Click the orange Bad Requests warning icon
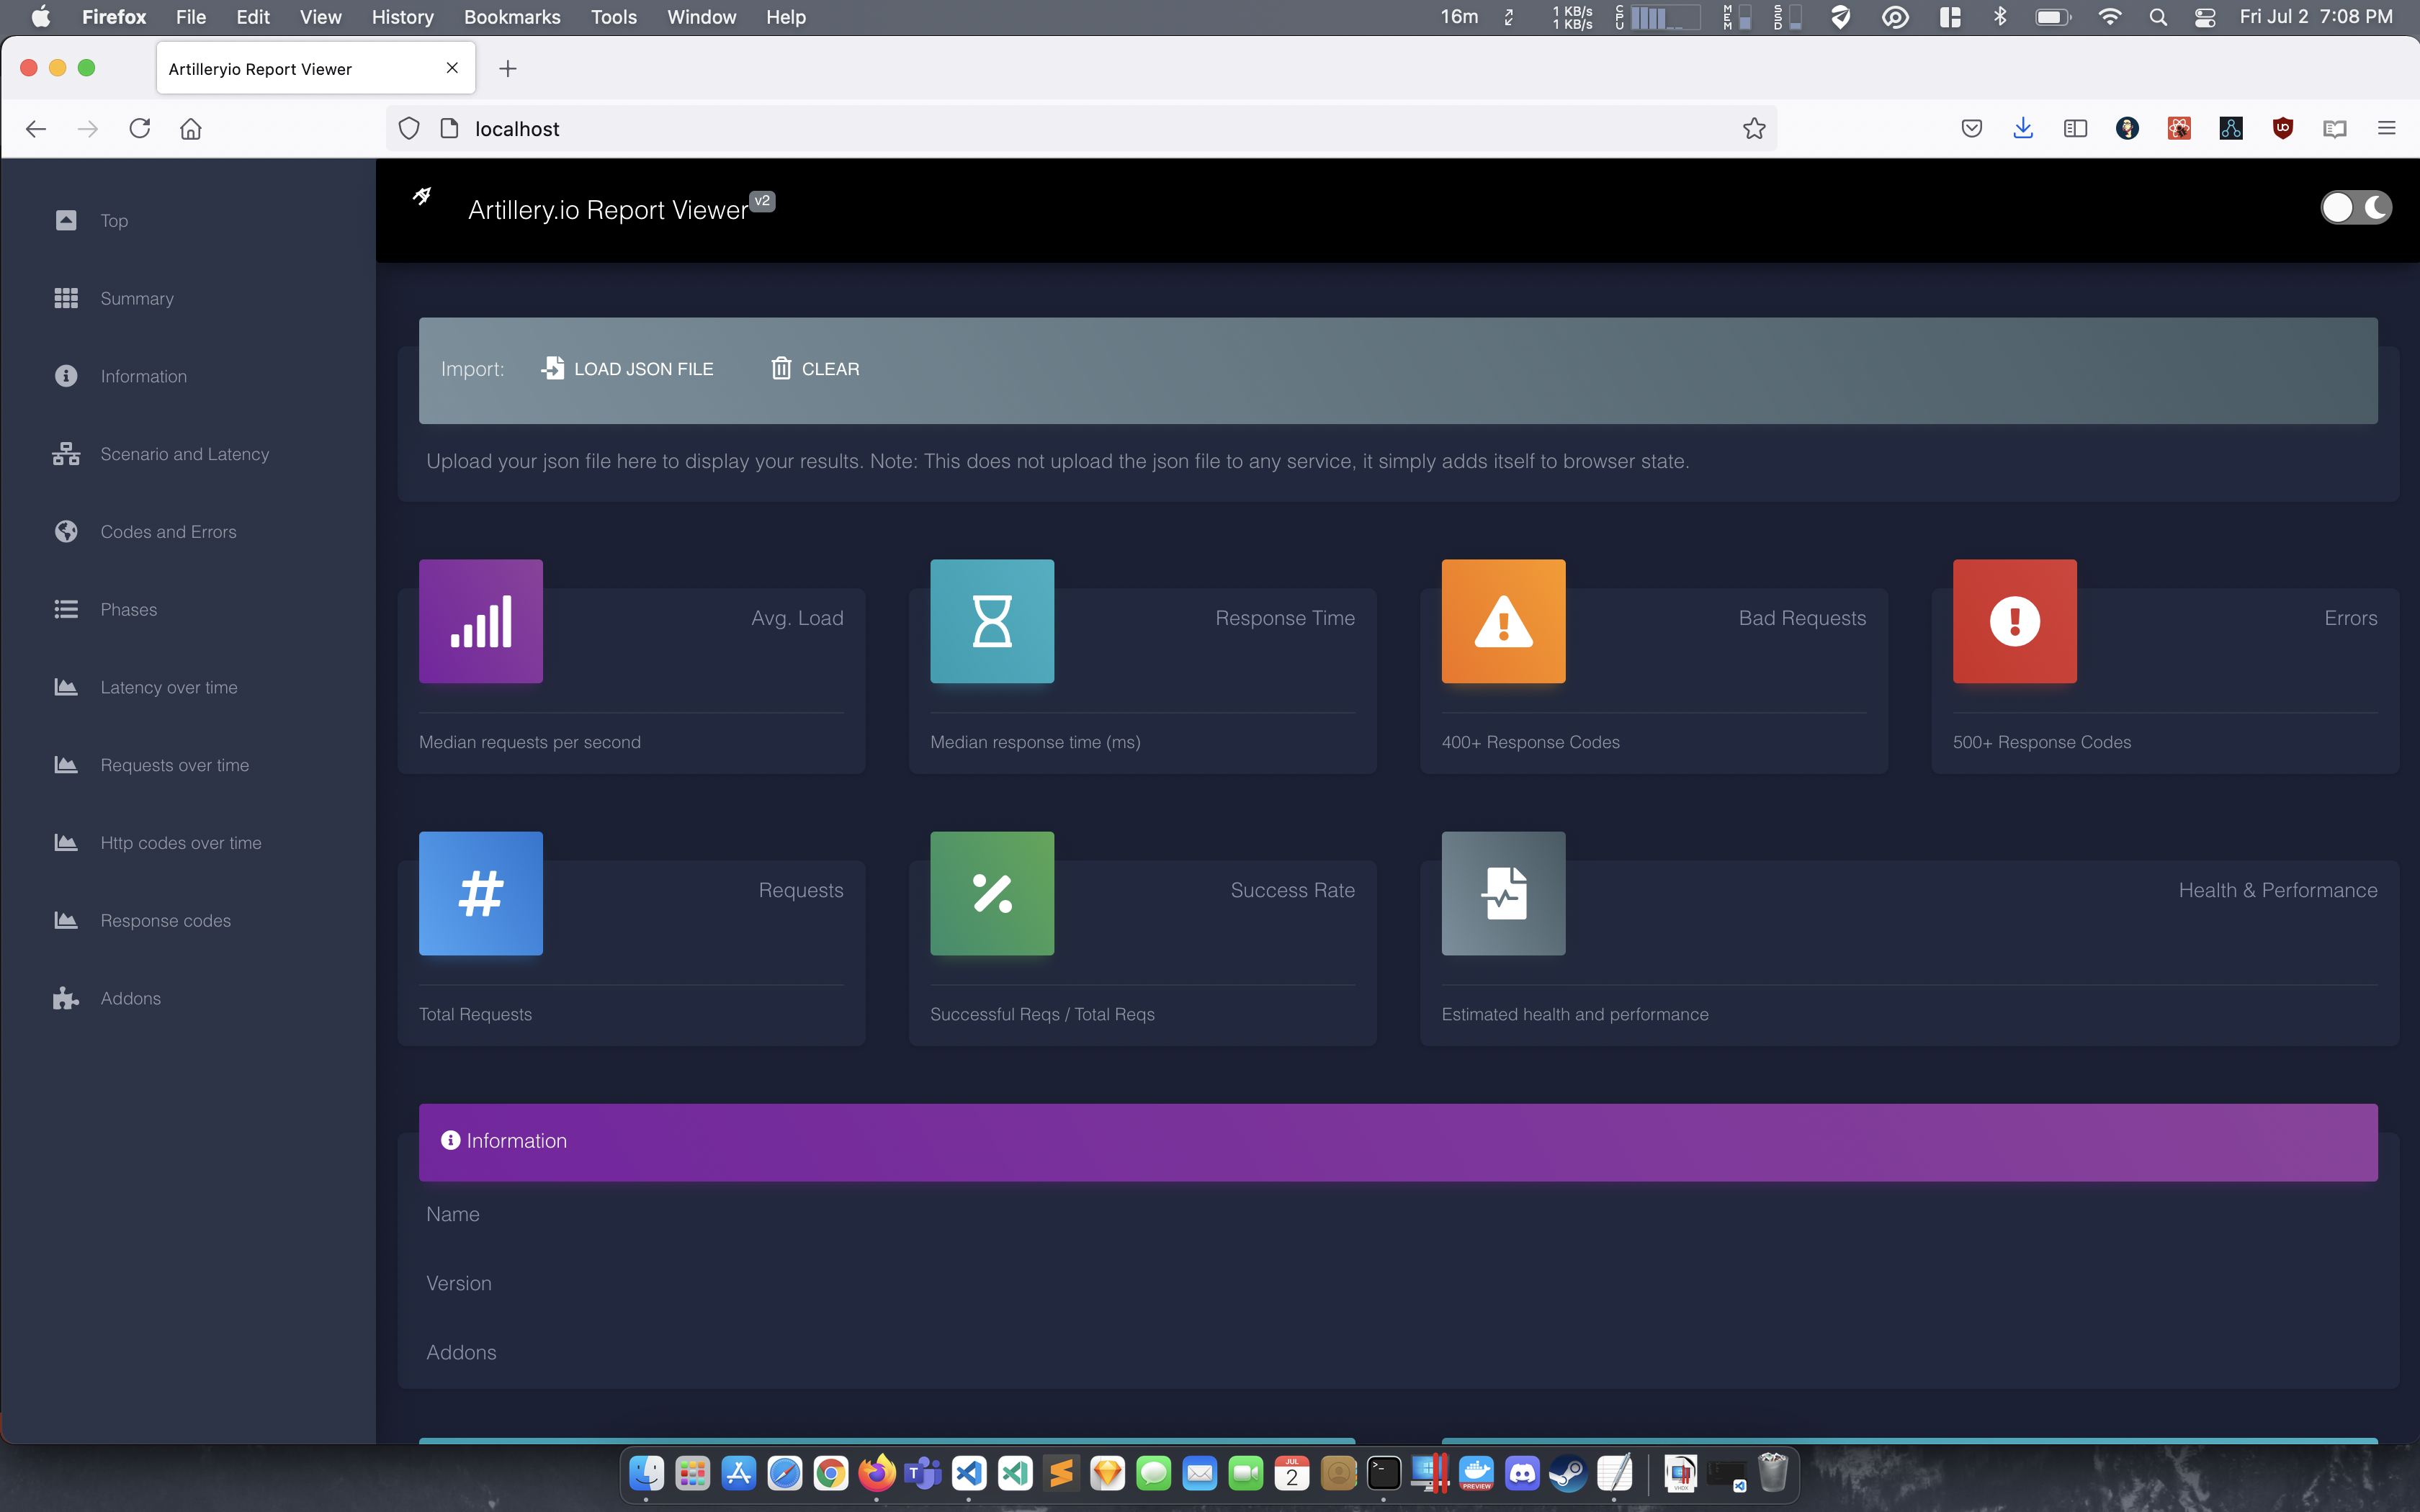 (x=1503, y=621)
